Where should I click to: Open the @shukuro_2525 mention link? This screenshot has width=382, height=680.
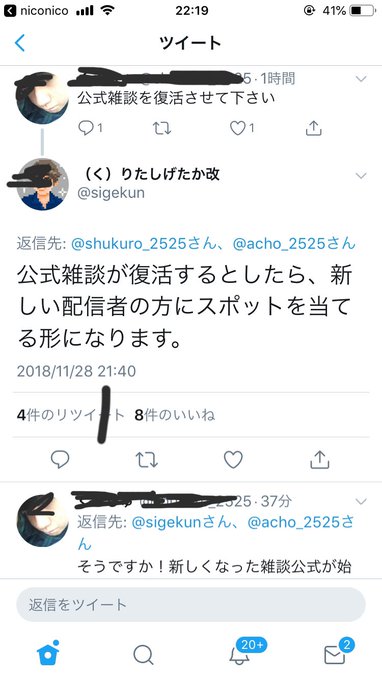pos(144,244)
